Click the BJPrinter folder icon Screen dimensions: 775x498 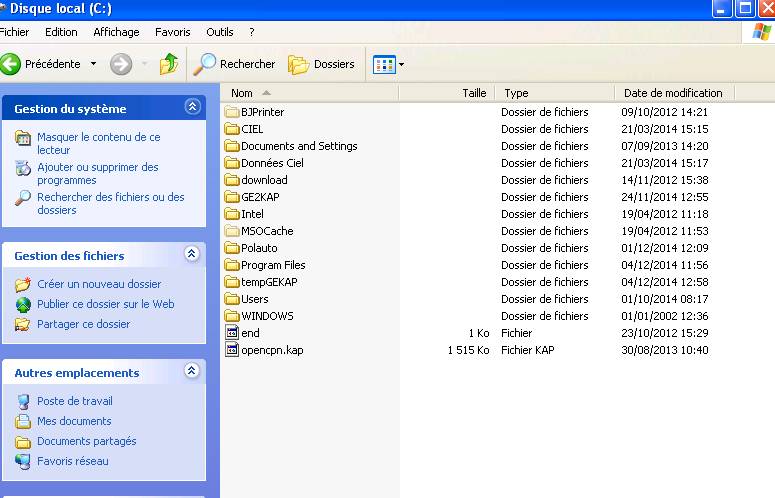point(232,112)
